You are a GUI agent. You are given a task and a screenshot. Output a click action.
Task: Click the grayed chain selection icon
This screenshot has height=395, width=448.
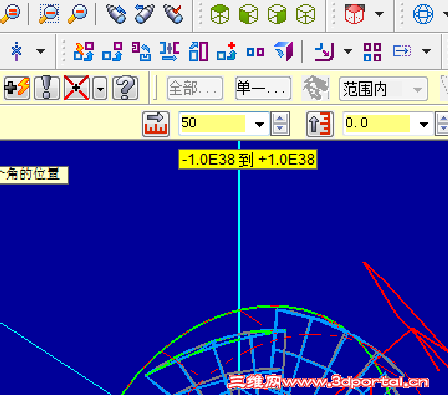coord(315,88)
